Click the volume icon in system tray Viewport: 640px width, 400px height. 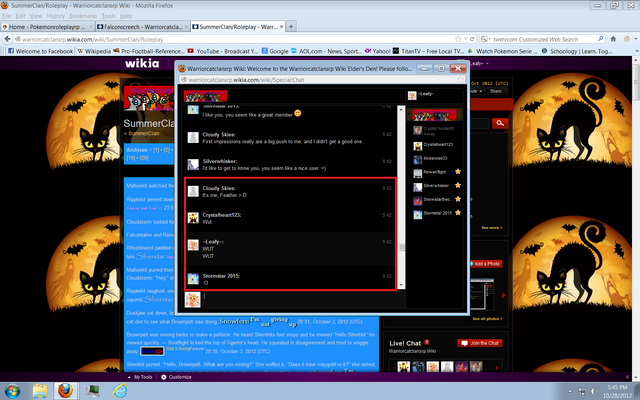(x=594, y=391)
